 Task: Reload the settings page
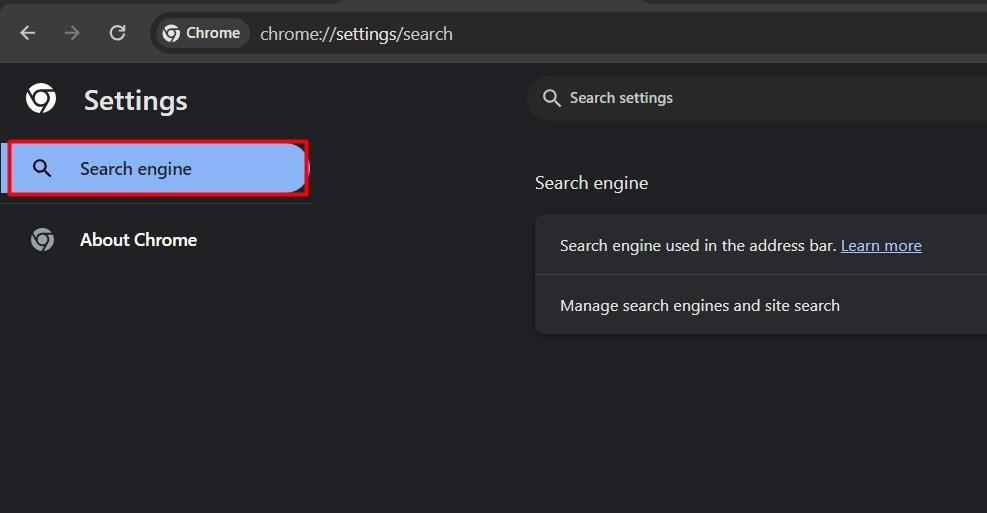117,33
